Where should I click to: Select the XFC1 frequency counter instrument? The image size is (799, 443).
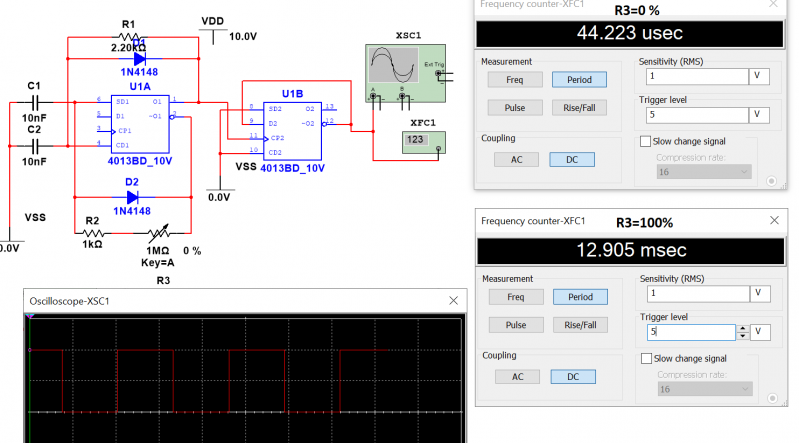[x=422, y=143]
